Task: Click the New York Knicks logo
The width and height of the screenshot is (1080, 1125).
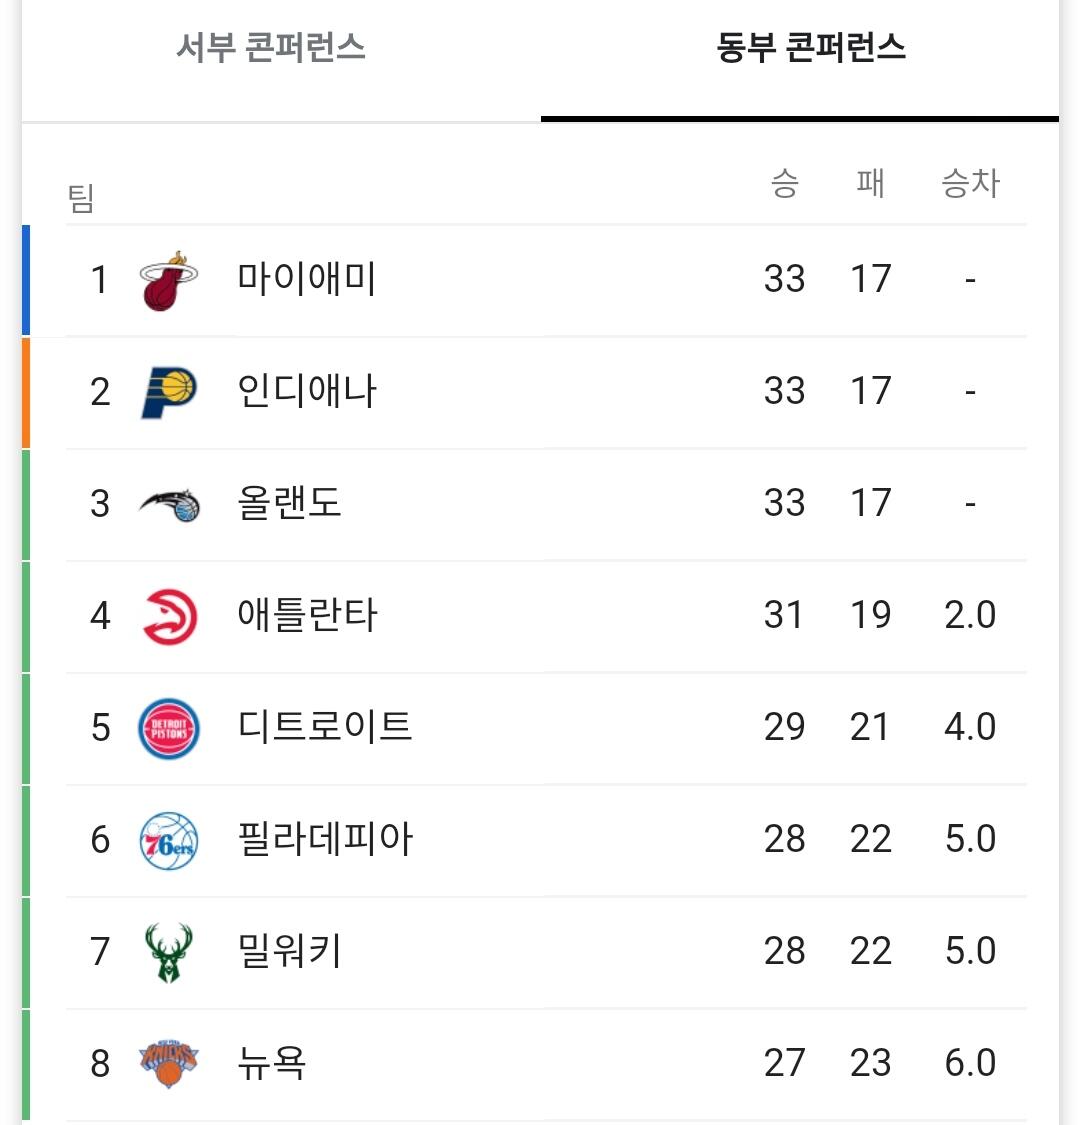Action: point(169,1063)
